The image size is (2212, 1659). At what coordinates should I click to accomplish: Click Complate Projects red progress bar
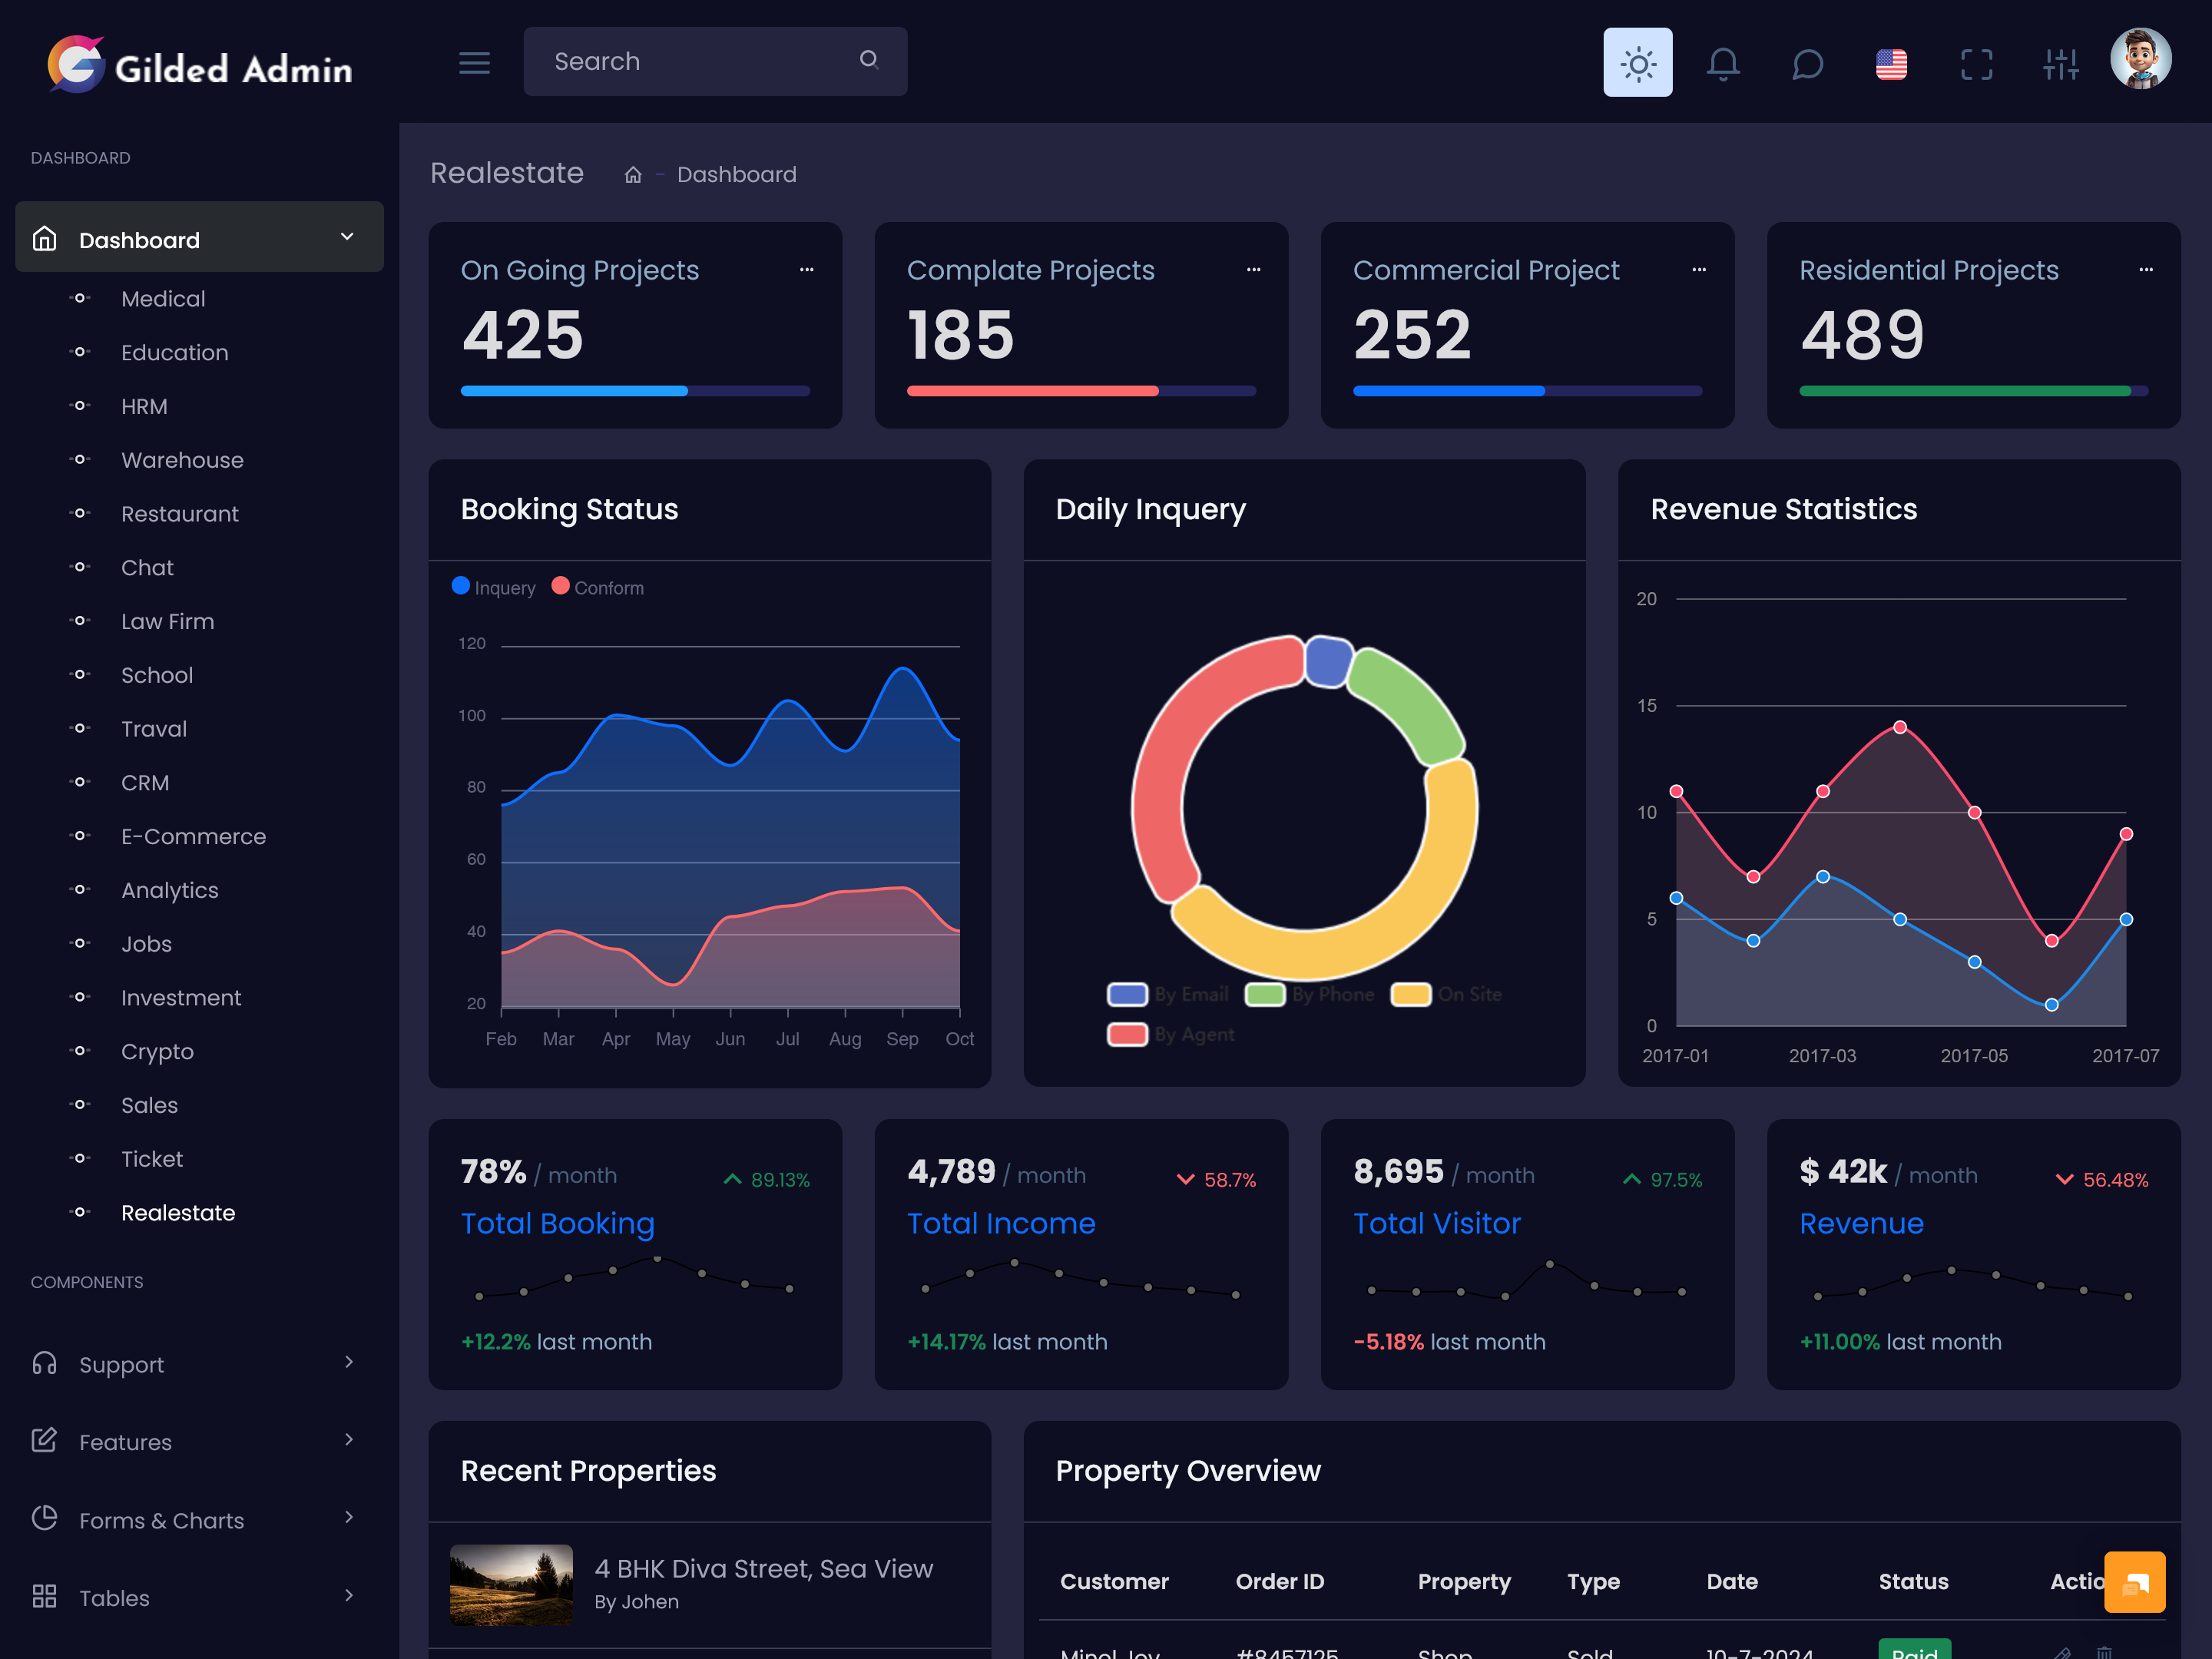[x=1032, y=391]
